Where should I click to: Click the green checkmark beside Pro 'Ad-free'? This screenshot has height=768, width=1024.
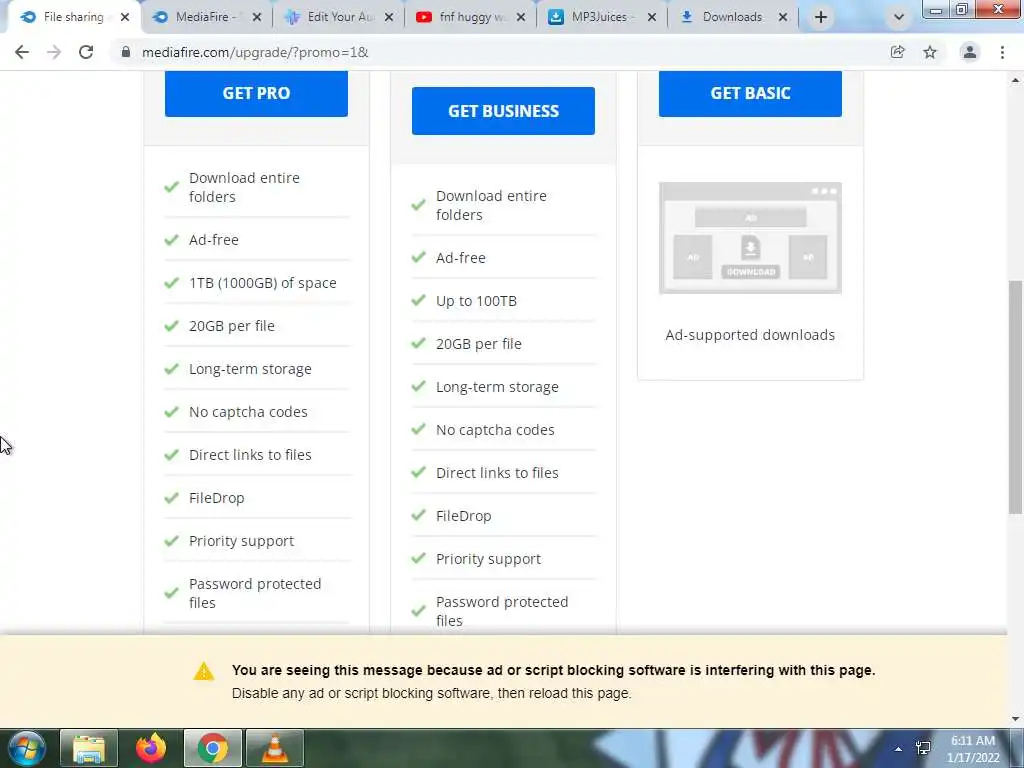pos(172,240)
